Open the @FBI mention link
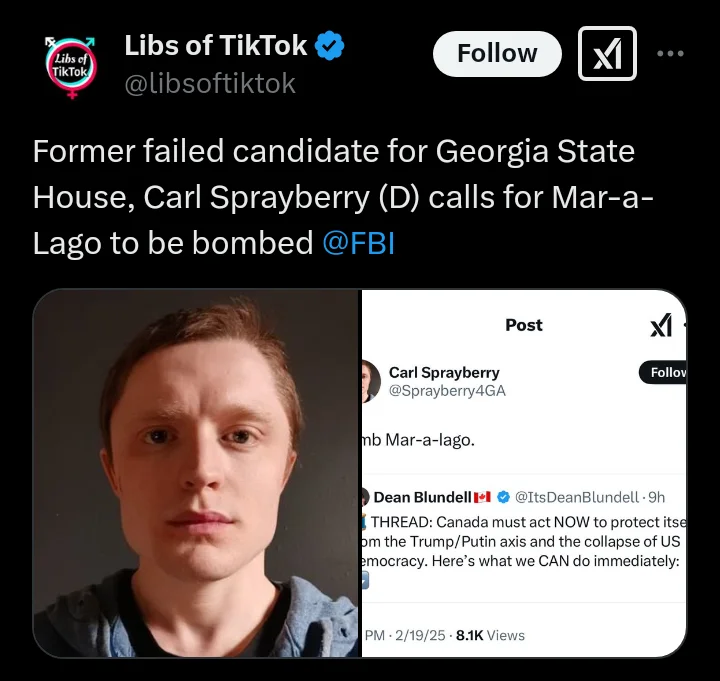This screenshot has height=681, width=720. click(x=358, y=242)
